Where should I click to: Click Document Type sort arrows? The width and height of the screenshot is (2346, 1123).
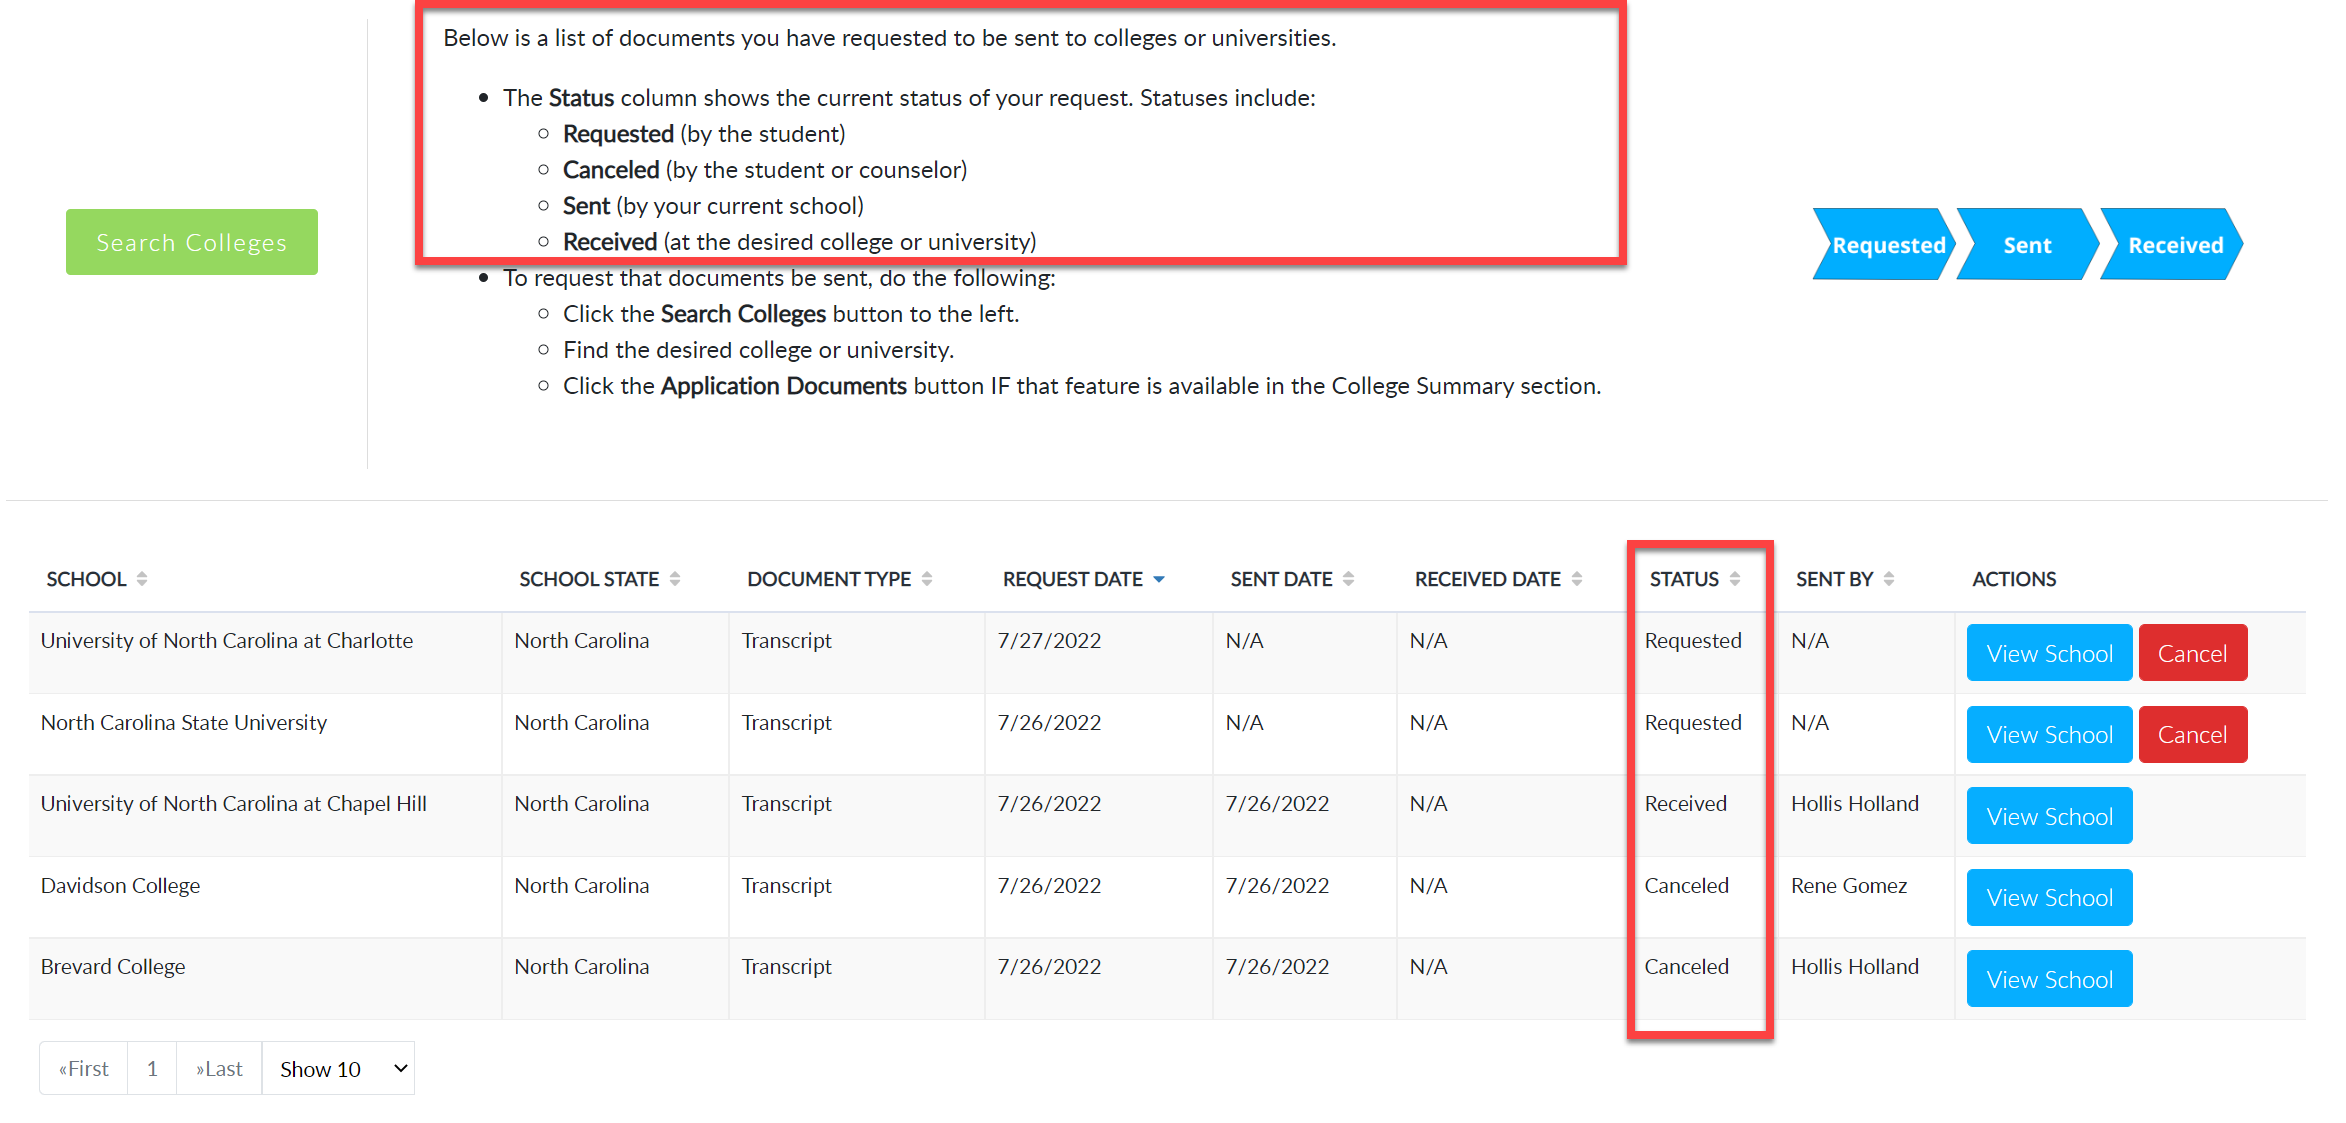(927, 579)
